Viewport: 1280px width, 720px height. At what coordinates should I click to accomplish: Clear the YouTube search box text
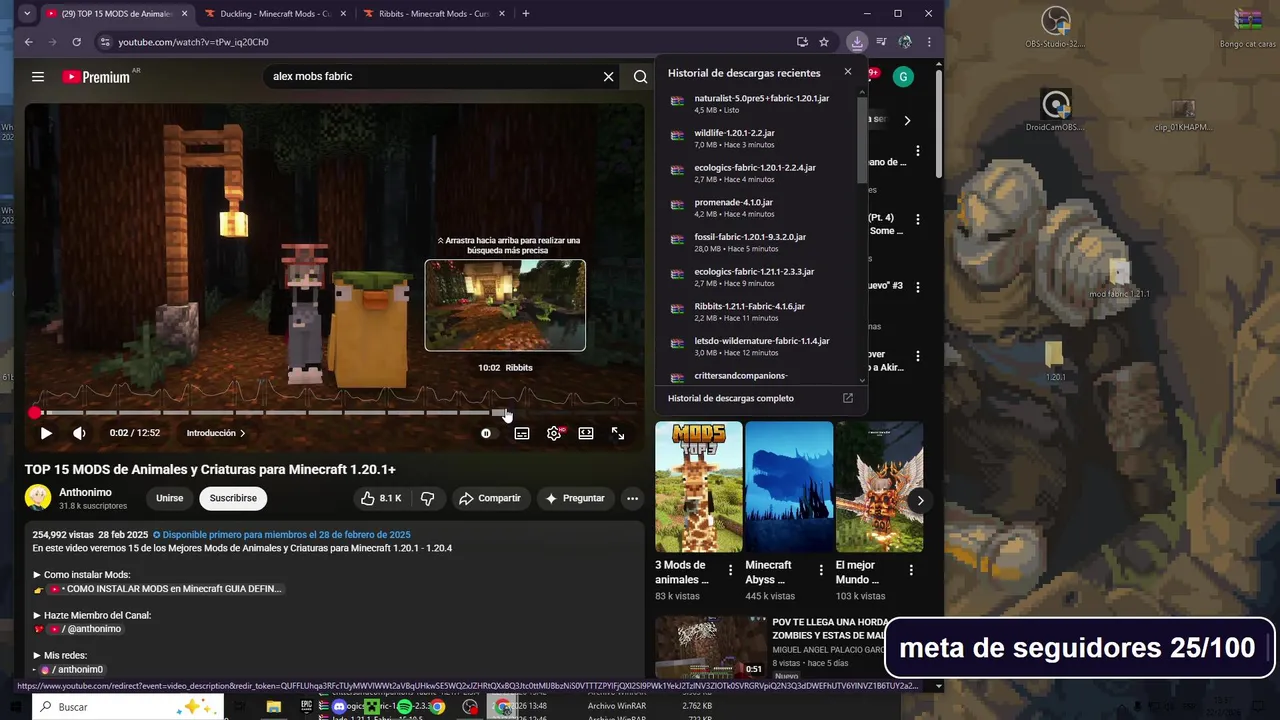(608, 77)
